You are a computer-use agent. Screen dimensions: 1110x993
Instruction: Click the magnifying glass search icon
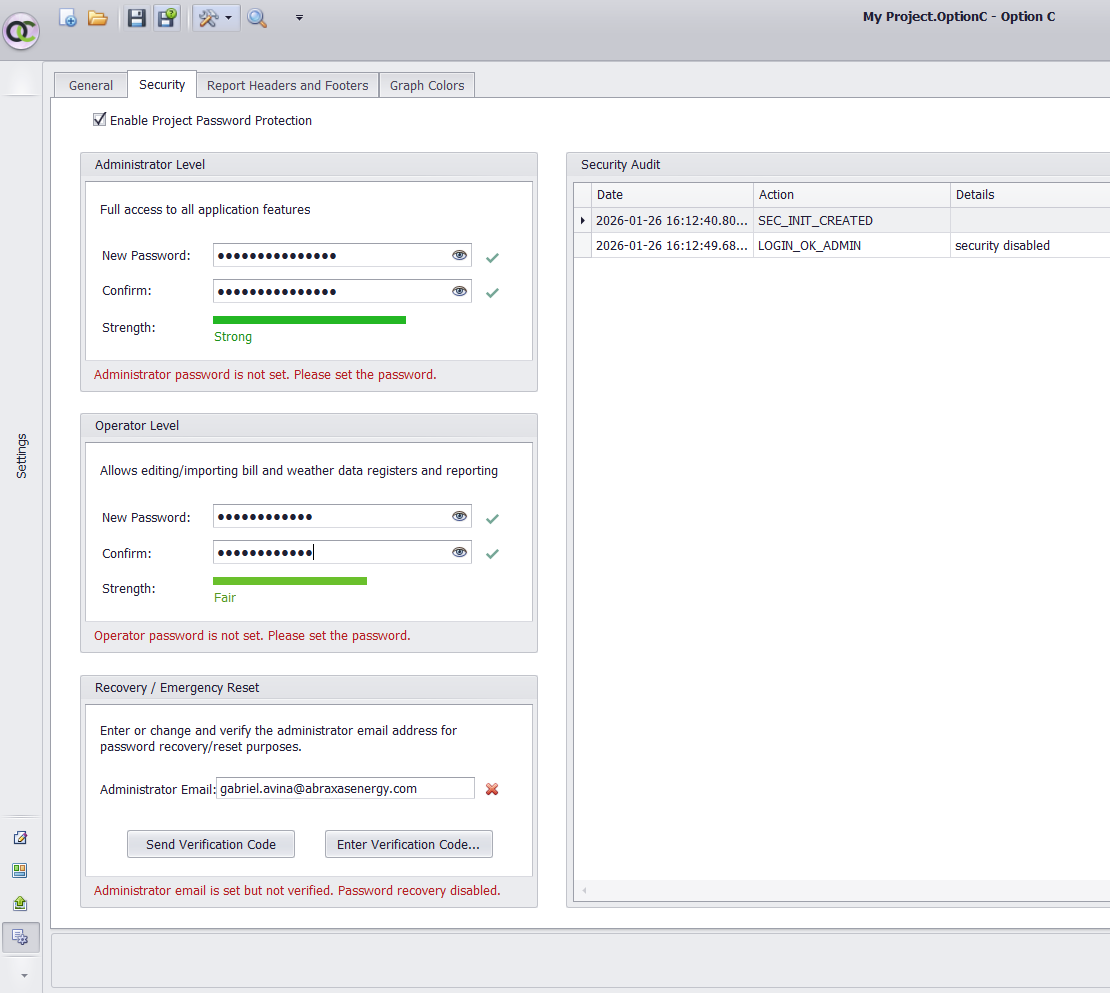tap(257, 18)
